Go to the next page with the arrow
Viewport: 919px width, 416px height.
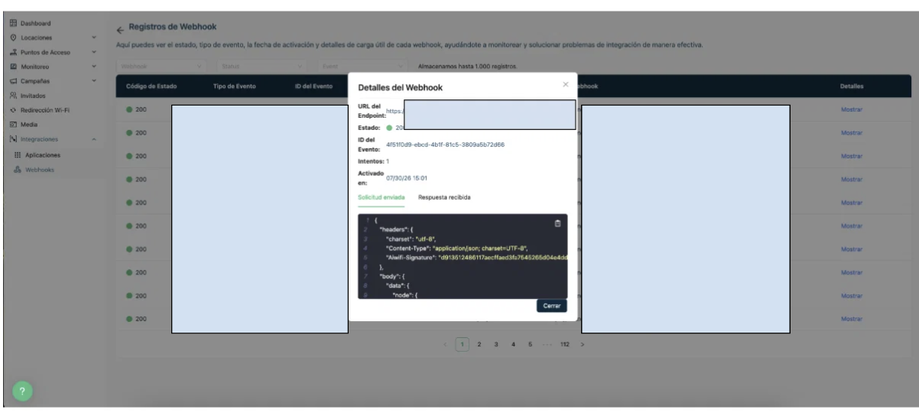pos(582,345)
